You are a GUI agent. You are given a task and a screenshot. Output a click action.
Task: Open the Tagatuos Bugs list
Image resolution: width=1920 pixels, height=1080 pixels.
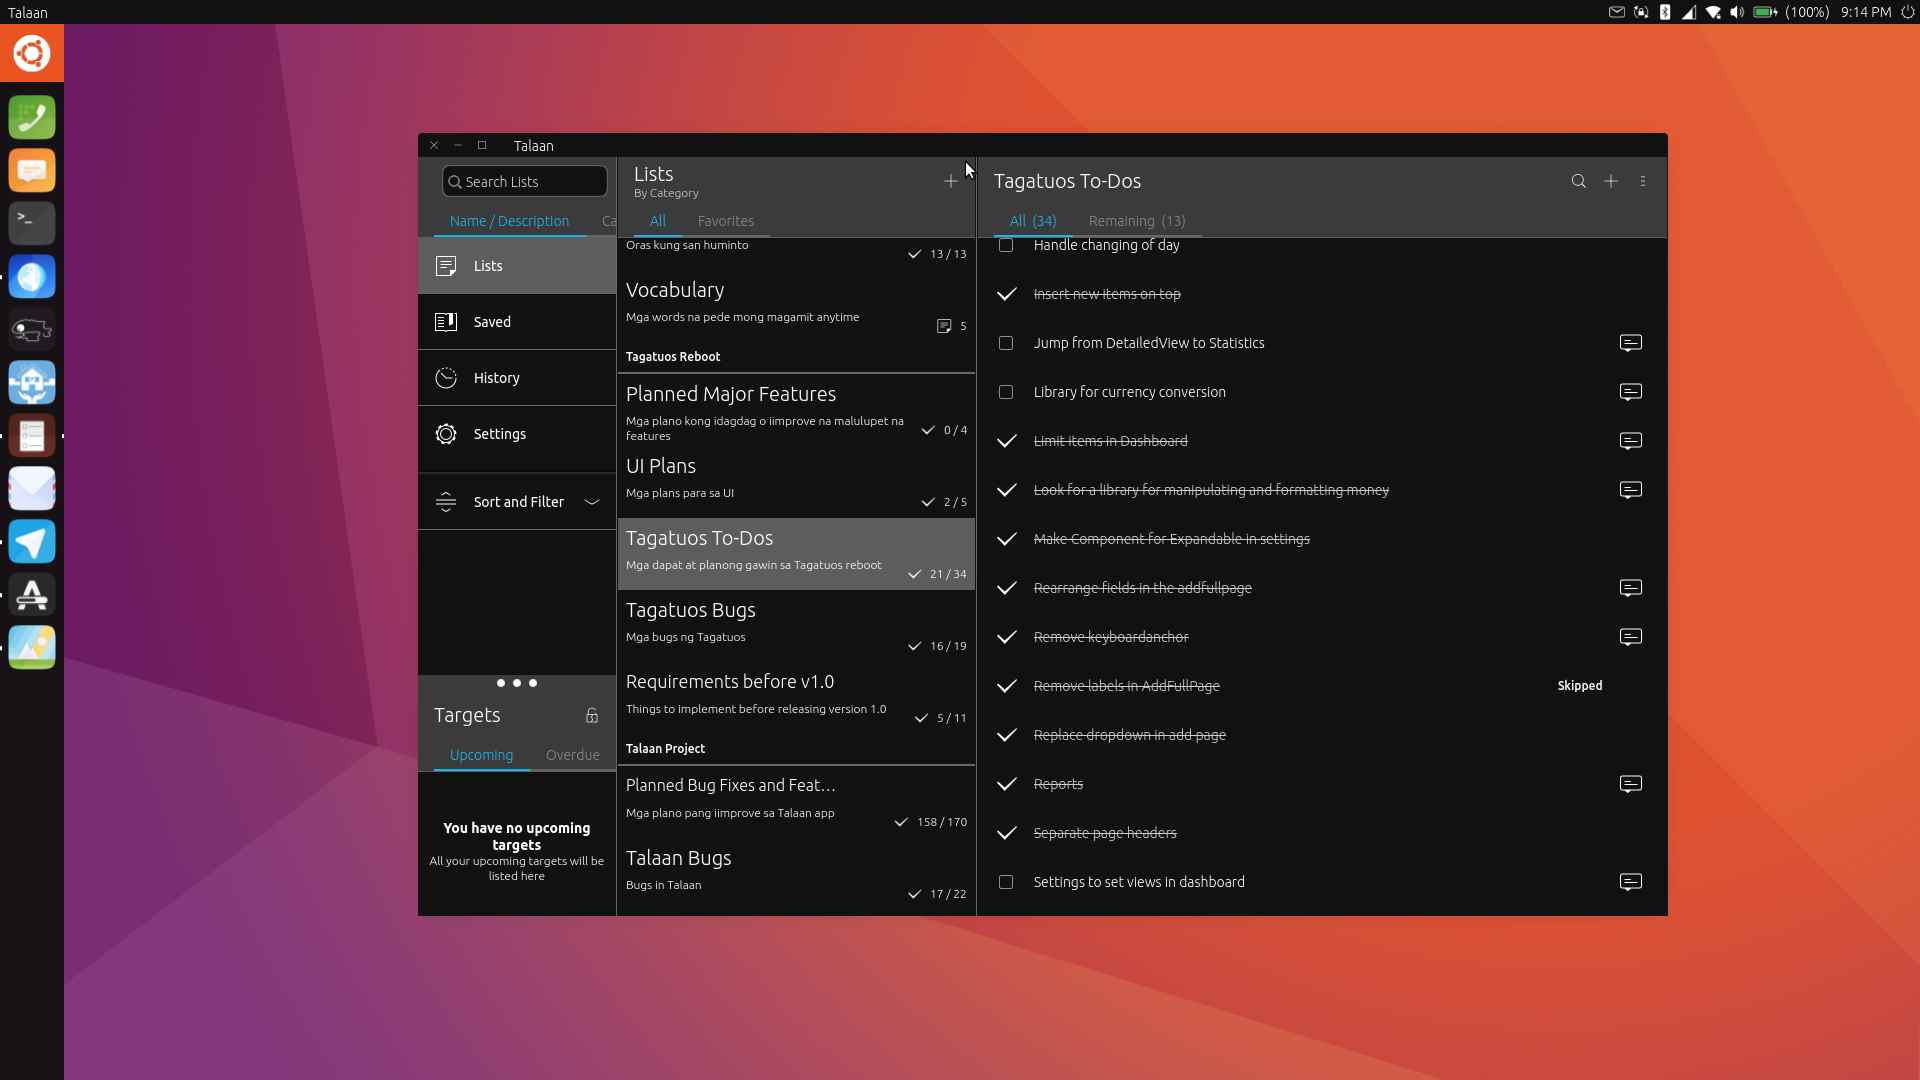[x=796, y=626]
